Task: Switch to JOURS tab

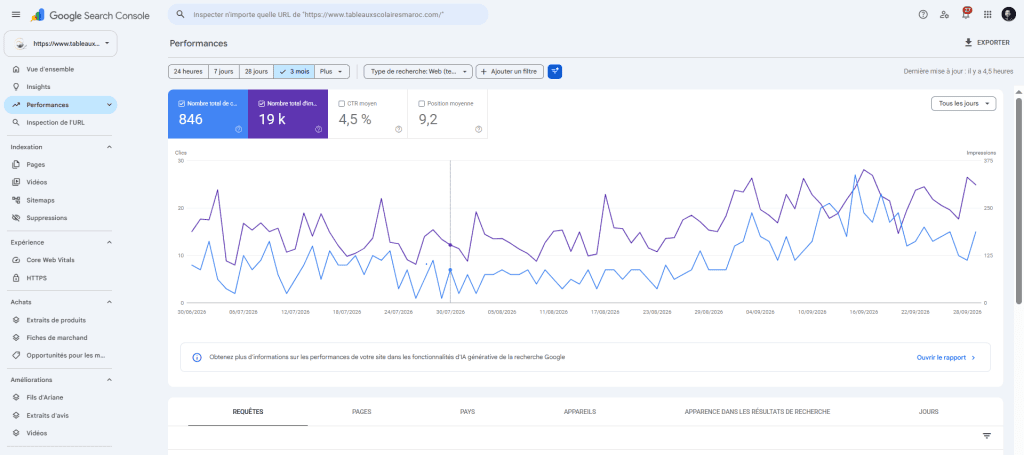Action: 928,412
